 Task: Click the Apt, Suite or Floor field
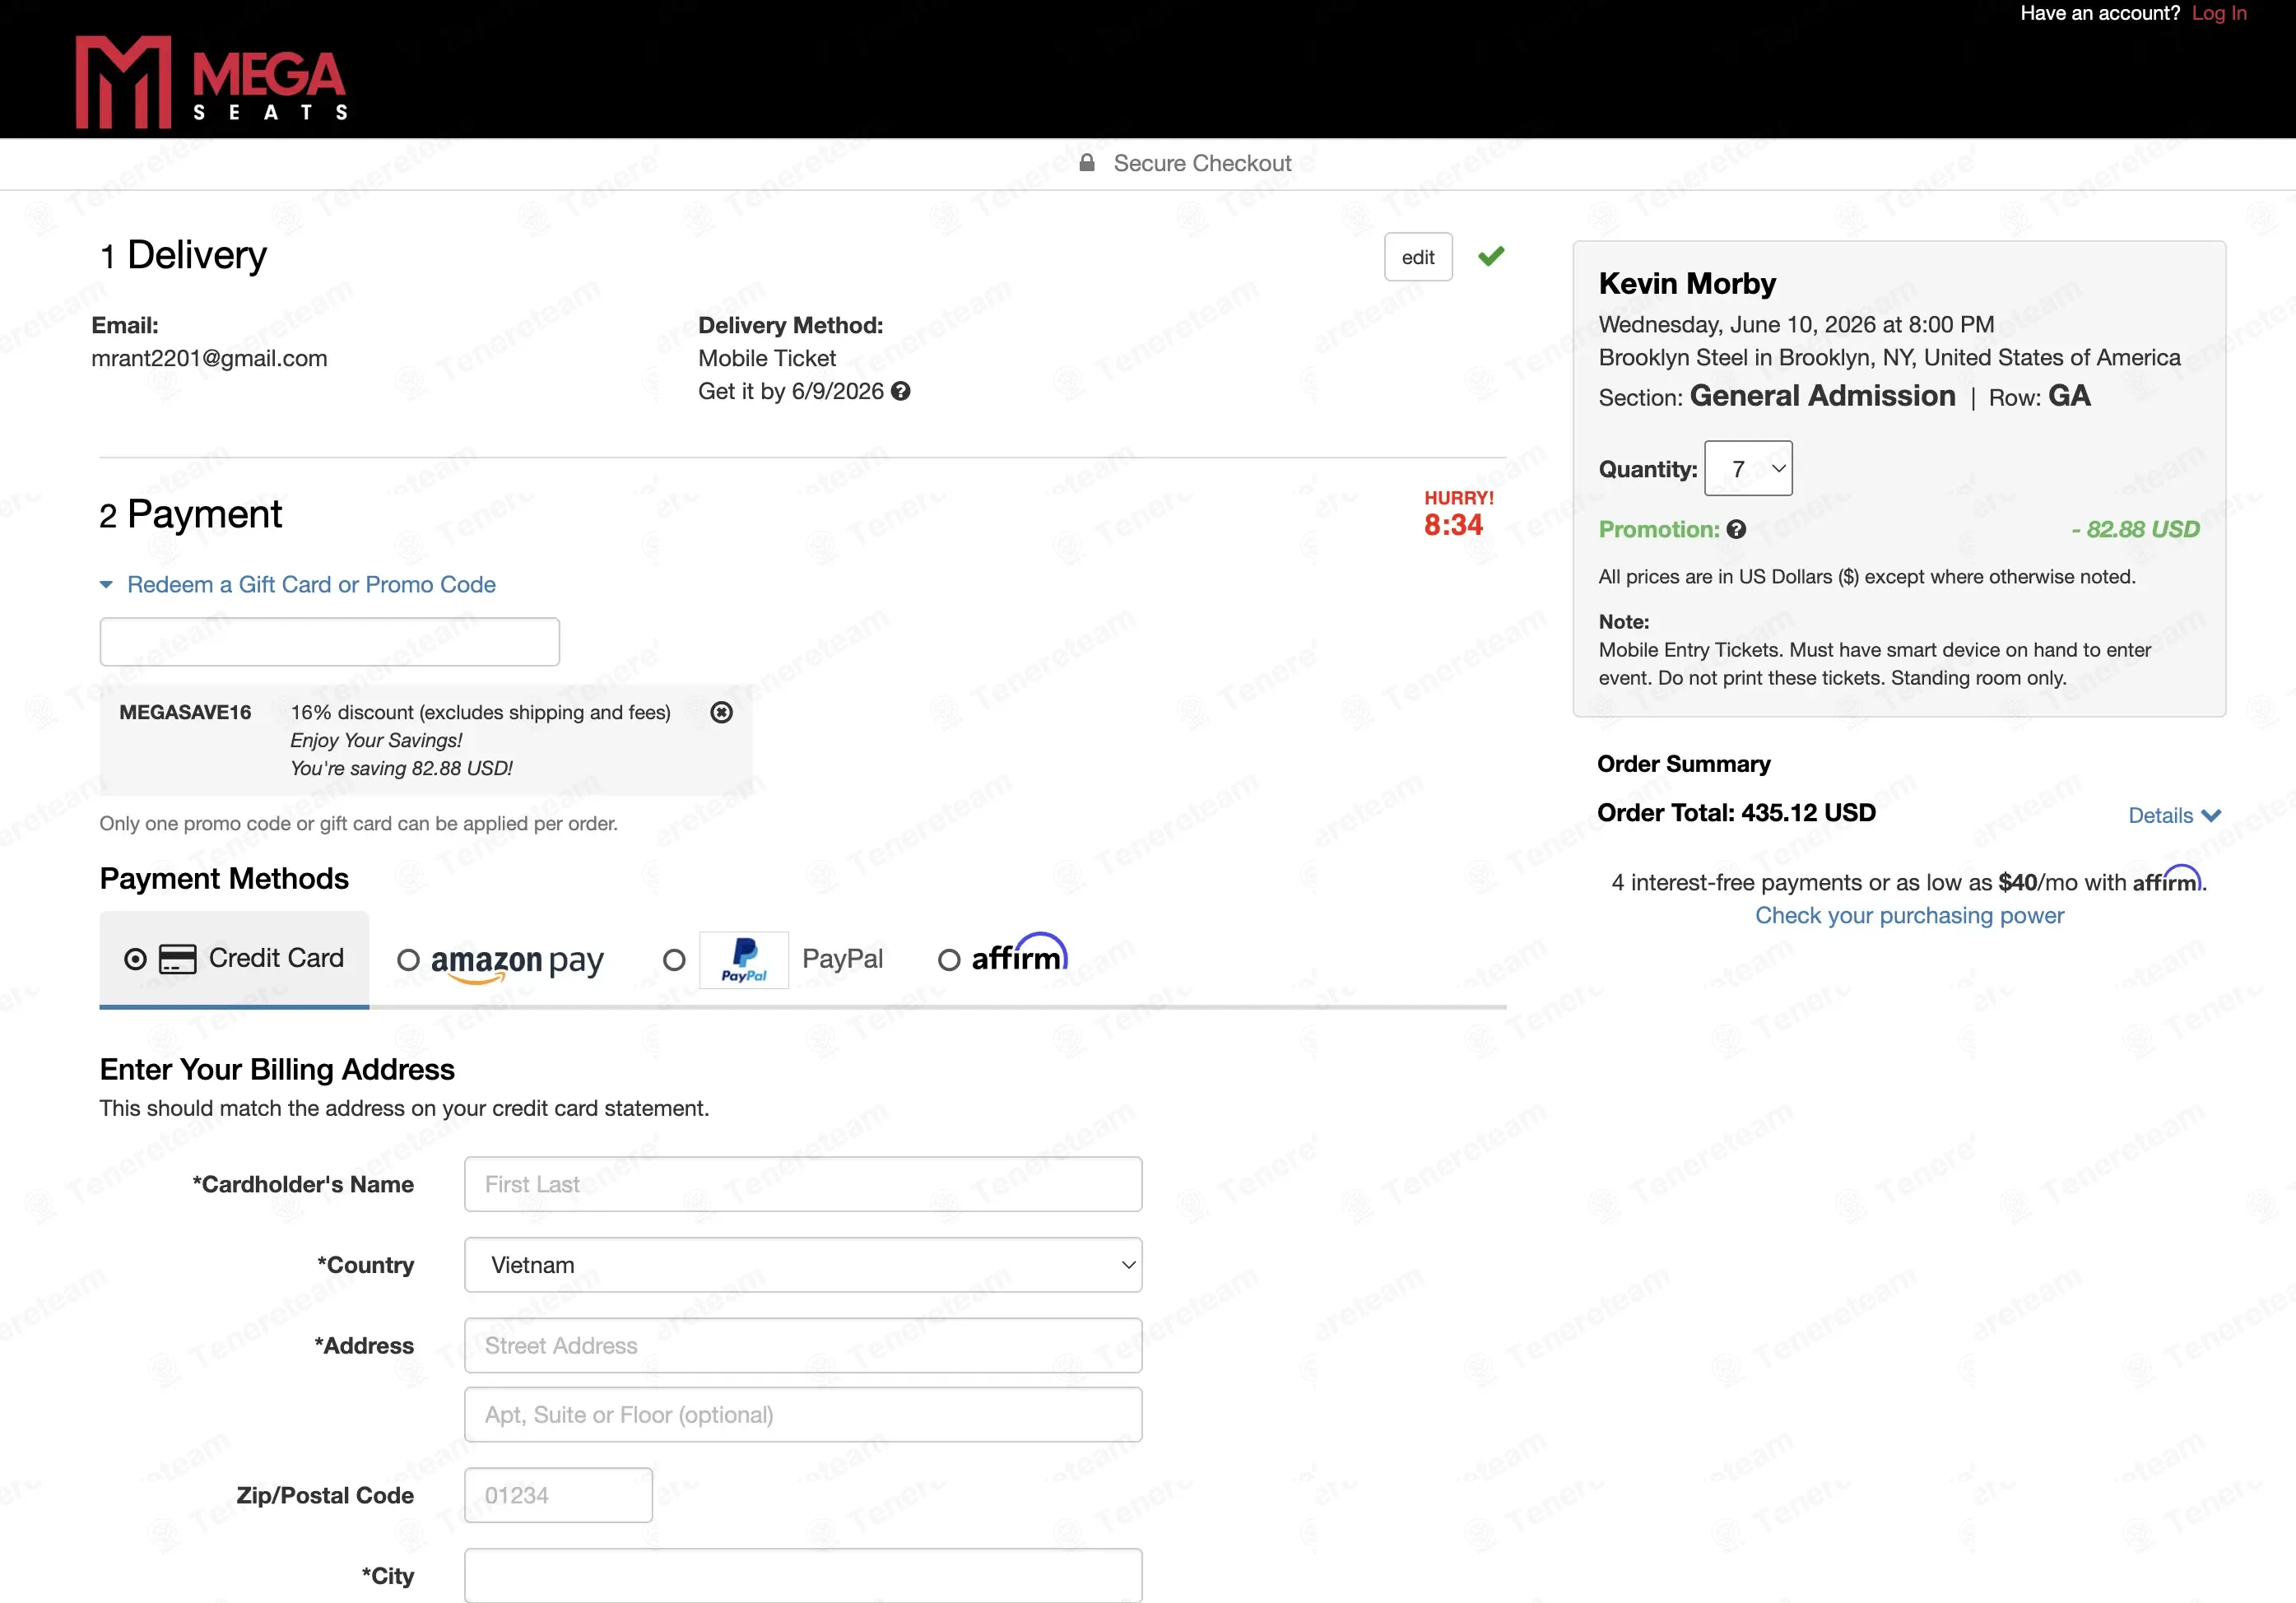(803, 1415)
